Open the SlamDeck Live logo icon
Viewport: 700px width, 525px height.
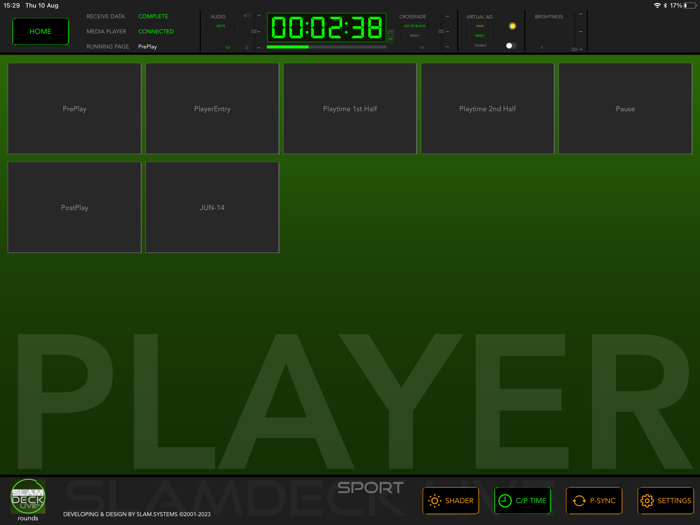click(28, 496)
